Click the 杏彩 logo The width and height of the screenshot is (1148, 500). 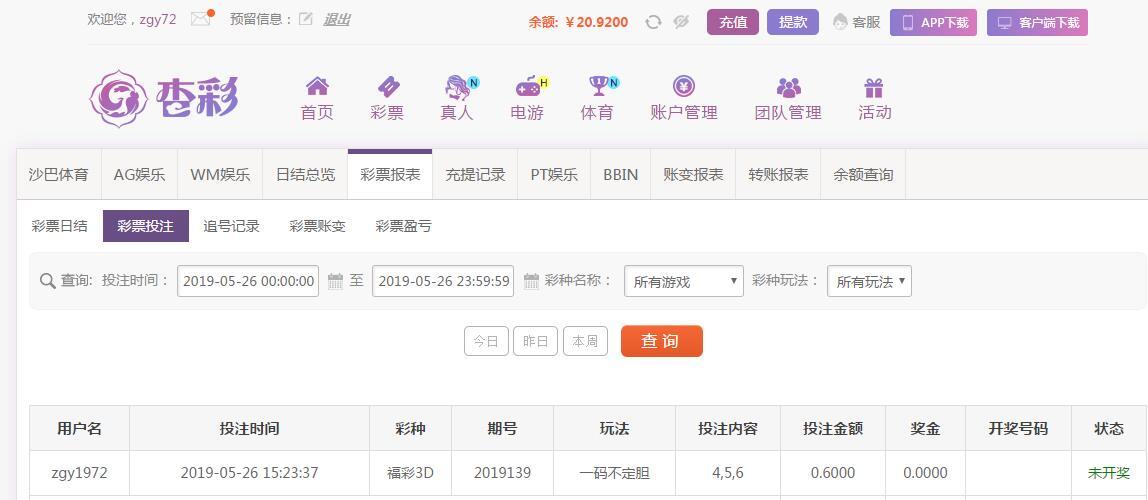tap(164, 99)
